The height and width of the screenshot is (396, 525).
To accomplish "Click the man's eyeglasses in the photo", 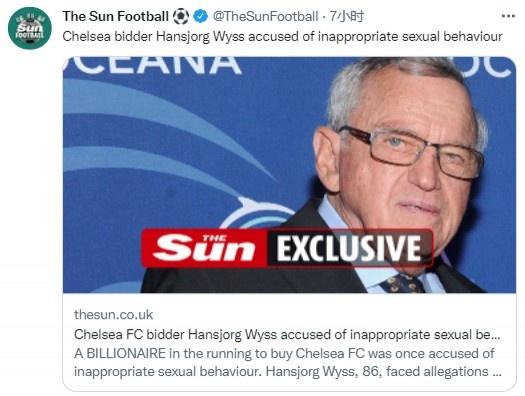I will click(412, 151).
